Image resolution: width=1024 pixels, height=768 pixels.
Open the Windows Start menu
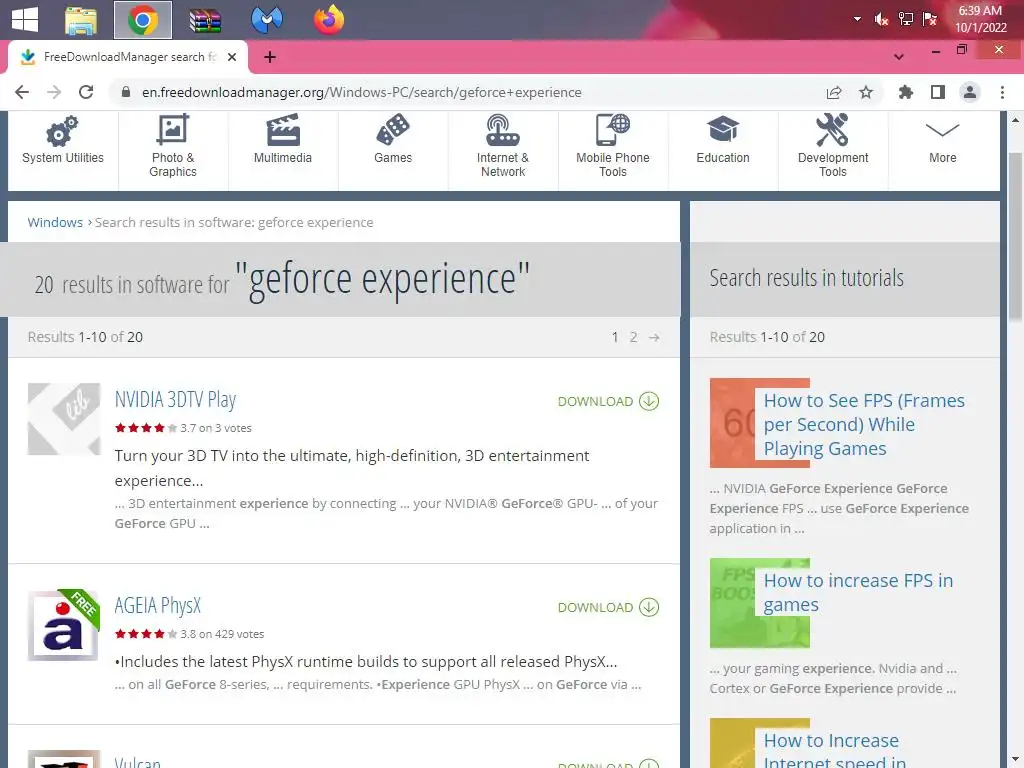(25, 19)
